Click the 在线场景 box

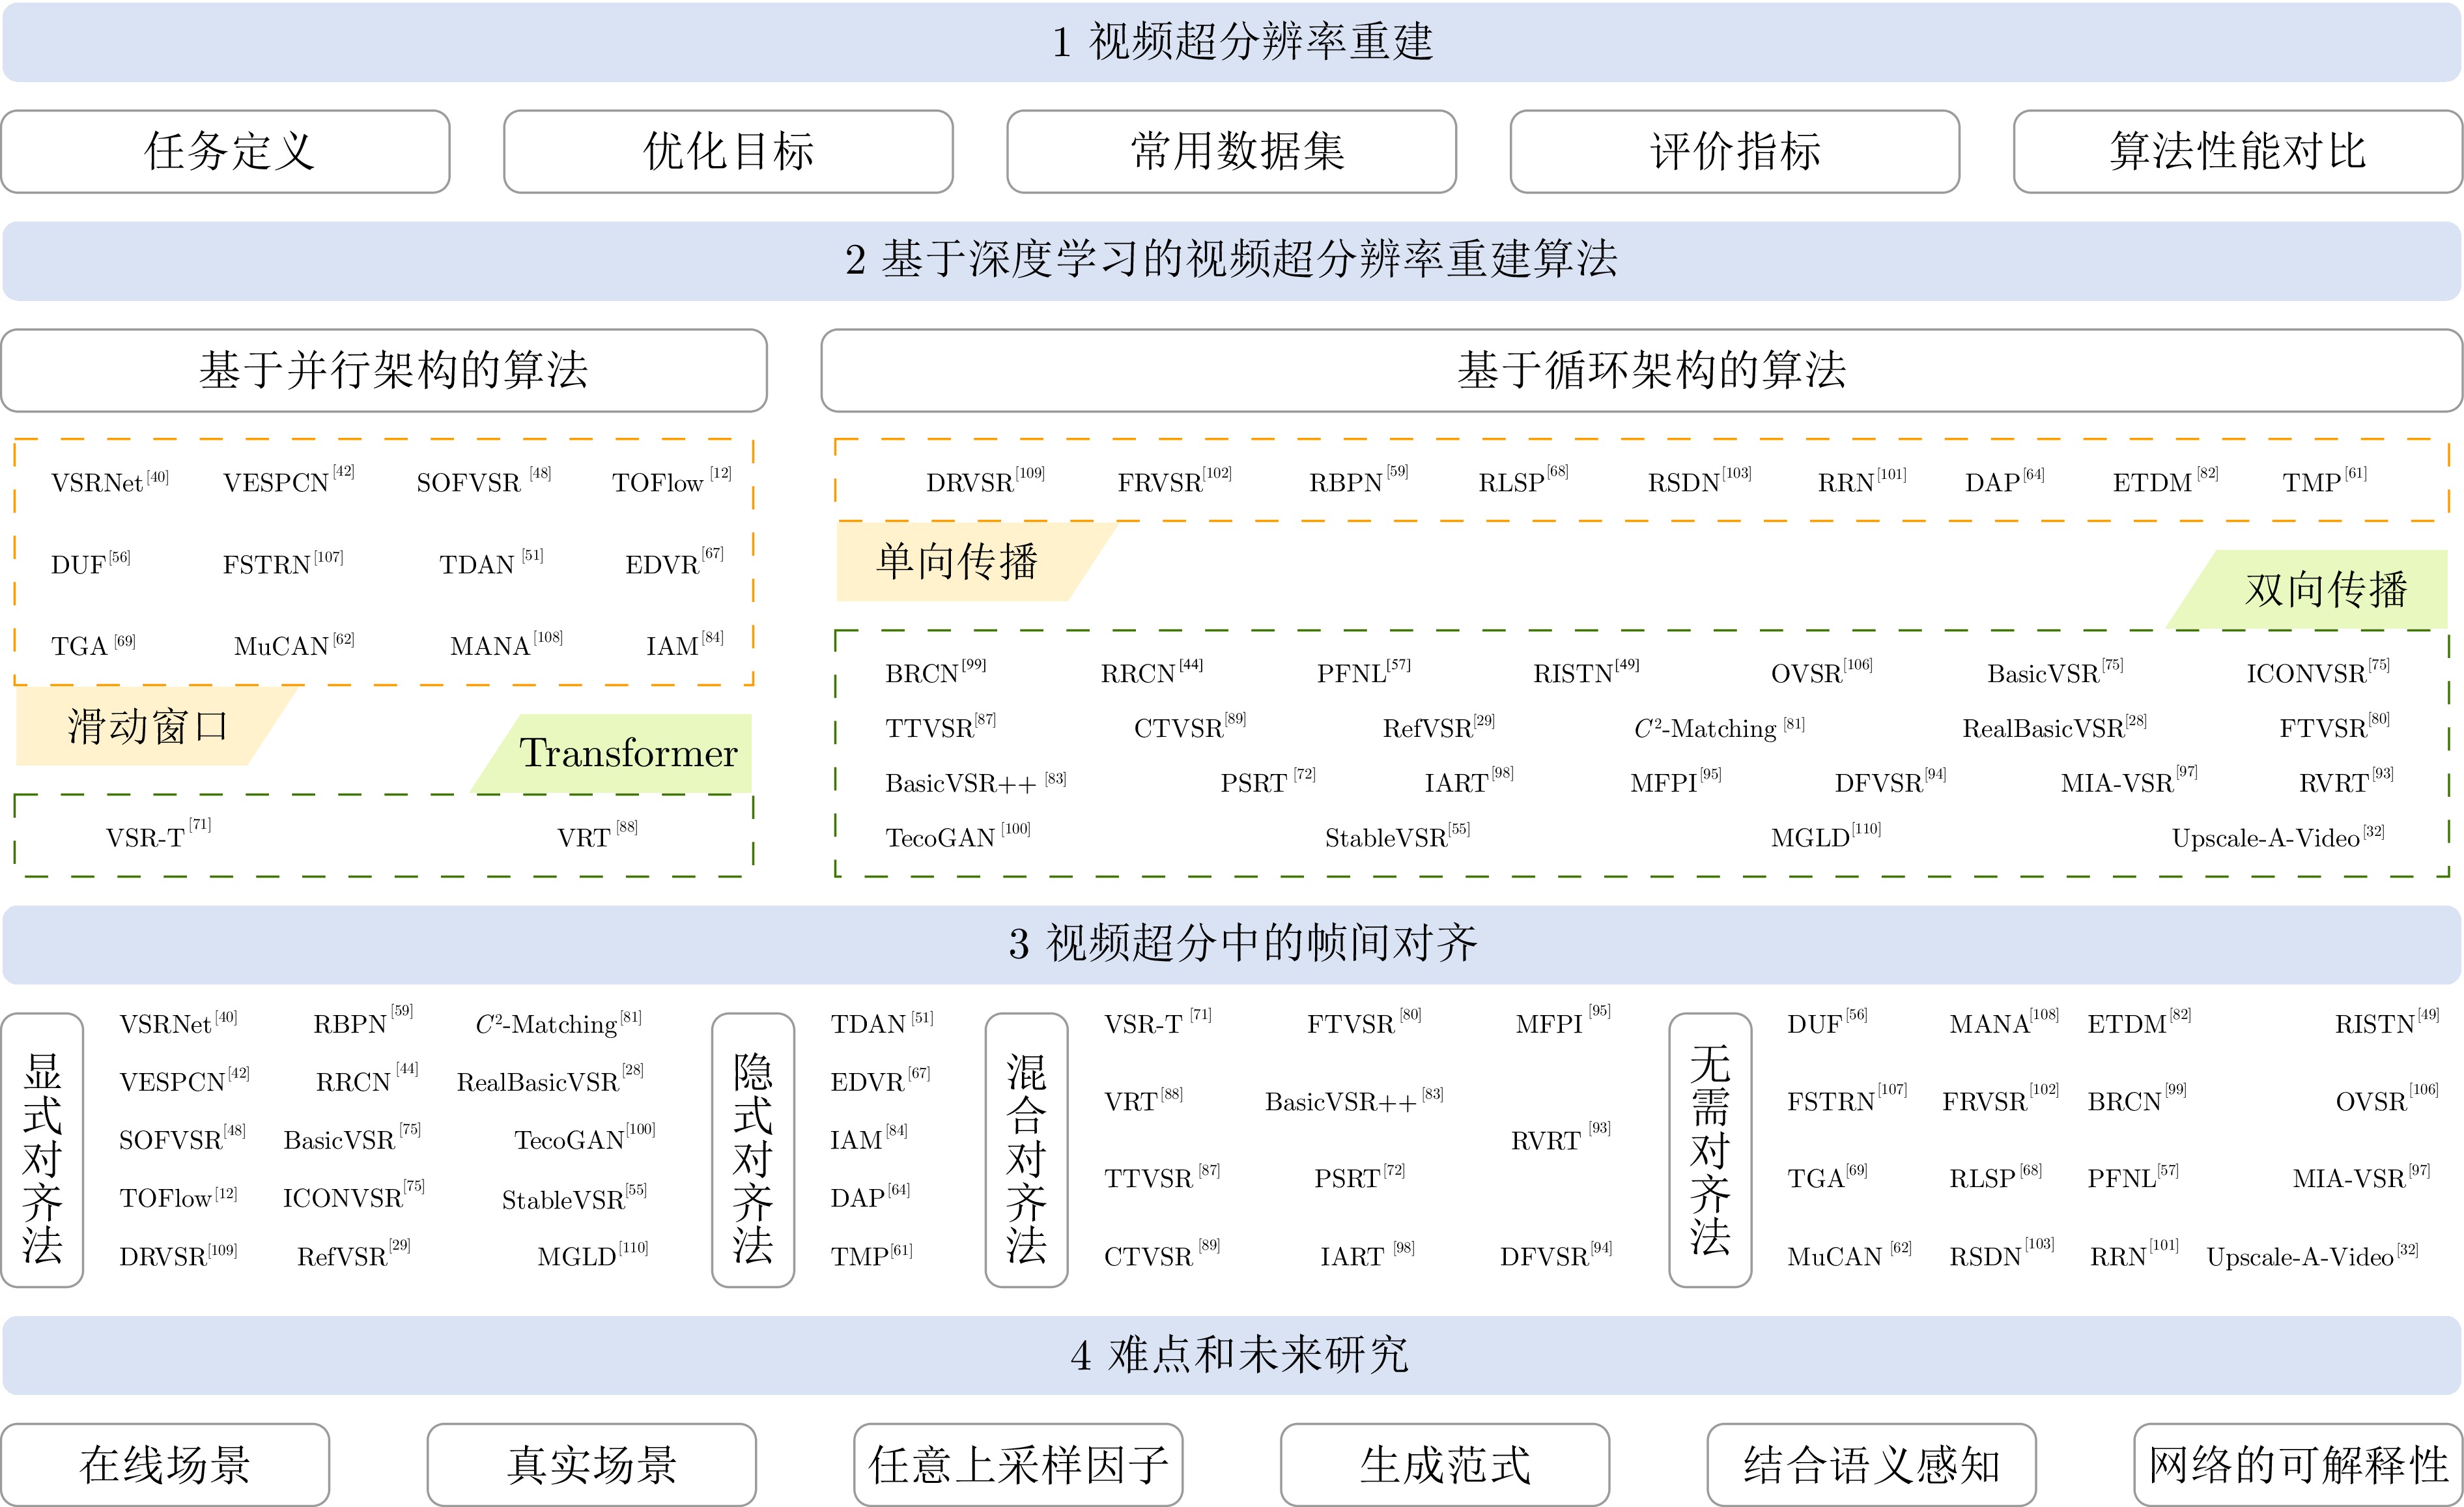165,1465
